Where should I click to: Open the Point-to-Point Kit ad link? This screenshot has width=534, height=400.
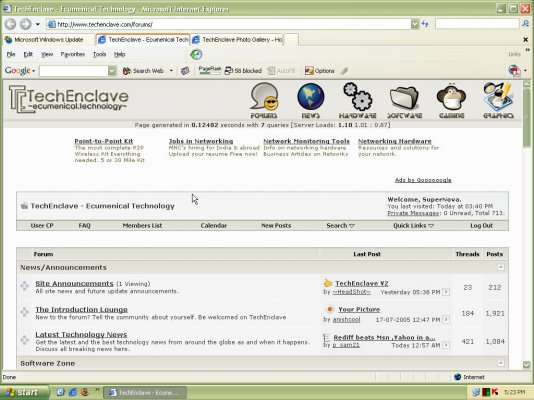104,141
